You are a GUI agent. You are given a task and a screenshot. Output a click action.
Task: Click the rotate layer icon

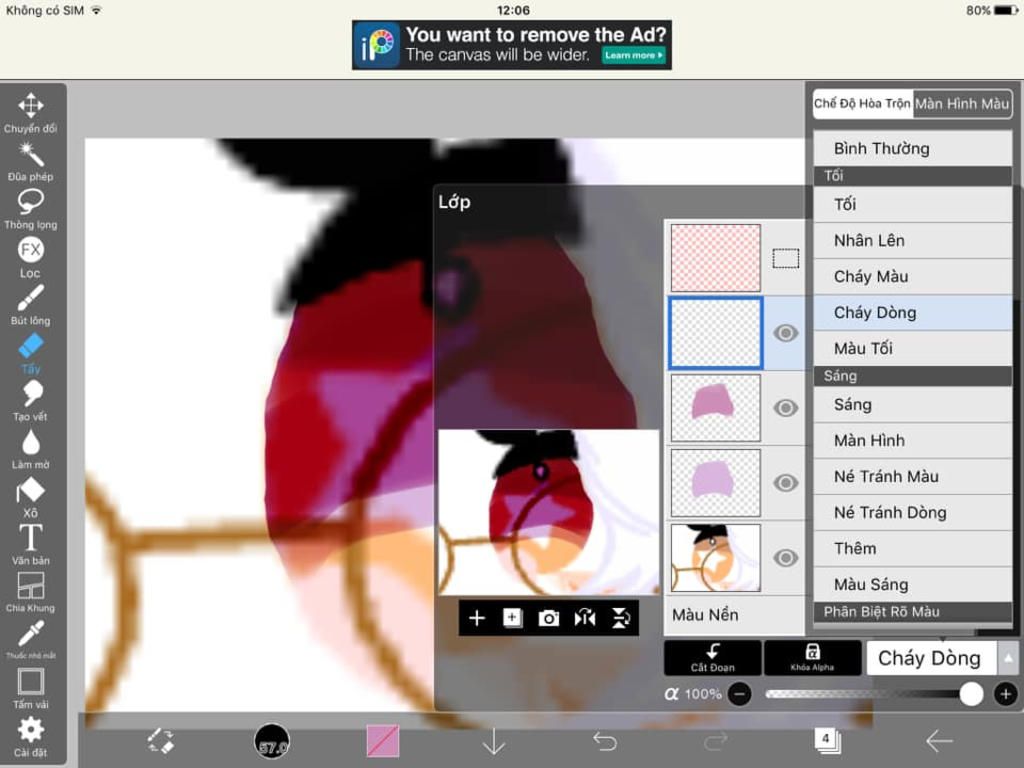[x=620, y=618]
